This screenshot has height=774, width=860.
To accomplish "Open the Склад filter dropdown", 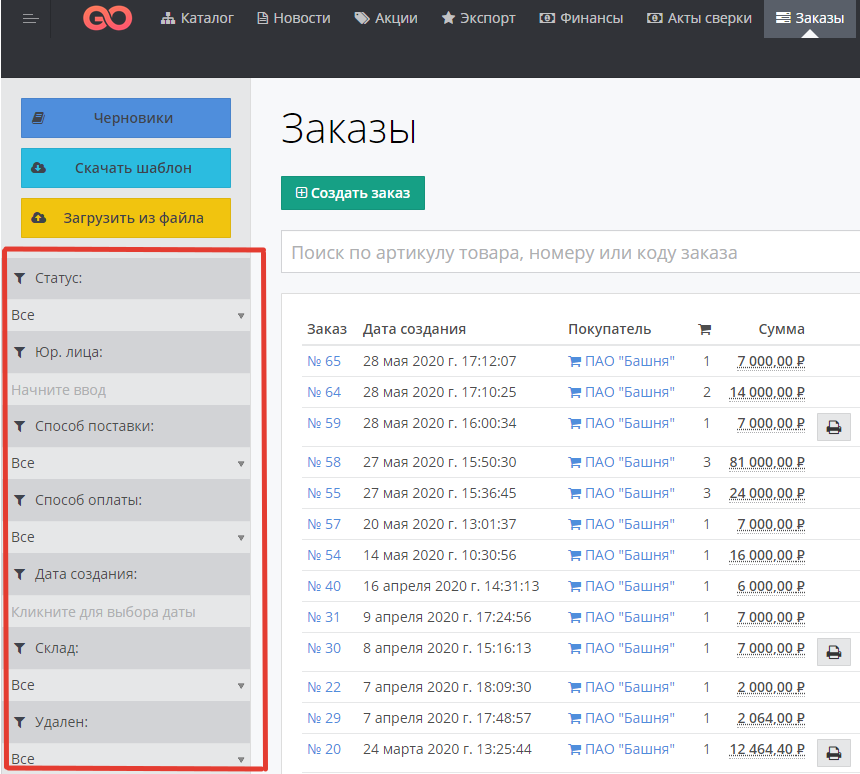I will click(127, 685).
